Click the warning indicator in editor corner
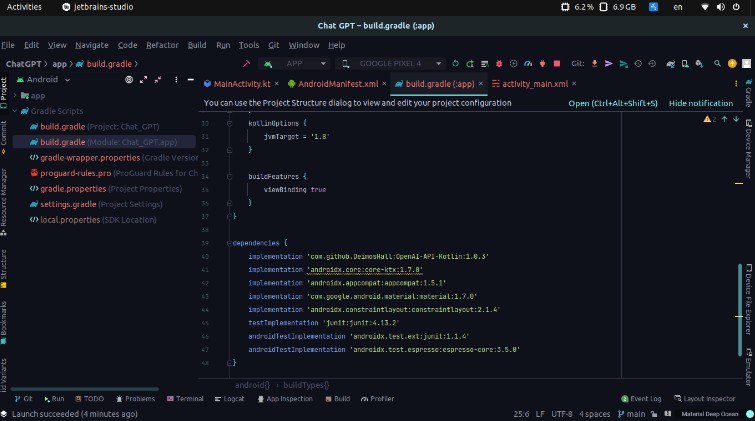The width and height of the screenshot is (755, 421). pyautogui.click(x=709, y=119)
